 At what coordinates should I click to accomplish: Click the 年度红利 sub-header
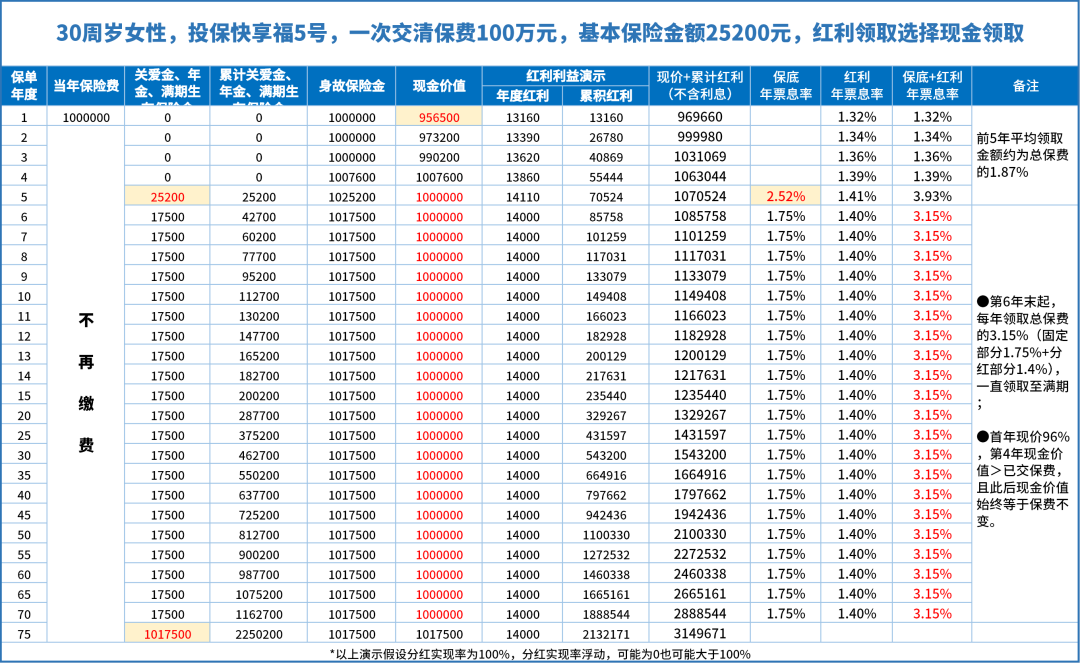pyautogui.click(x=523, y=96)
